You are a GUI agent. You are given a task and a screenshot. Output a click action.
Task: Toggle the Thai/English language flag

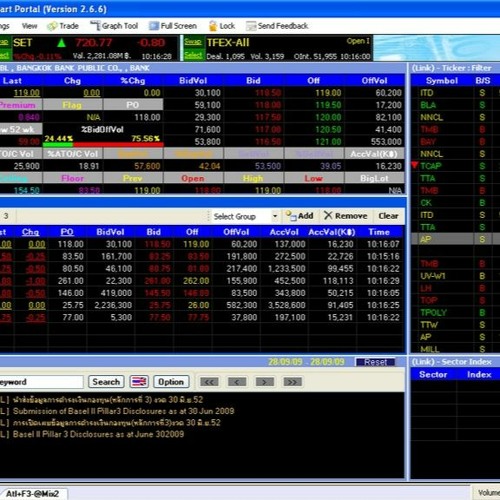(x=139, y=382)
